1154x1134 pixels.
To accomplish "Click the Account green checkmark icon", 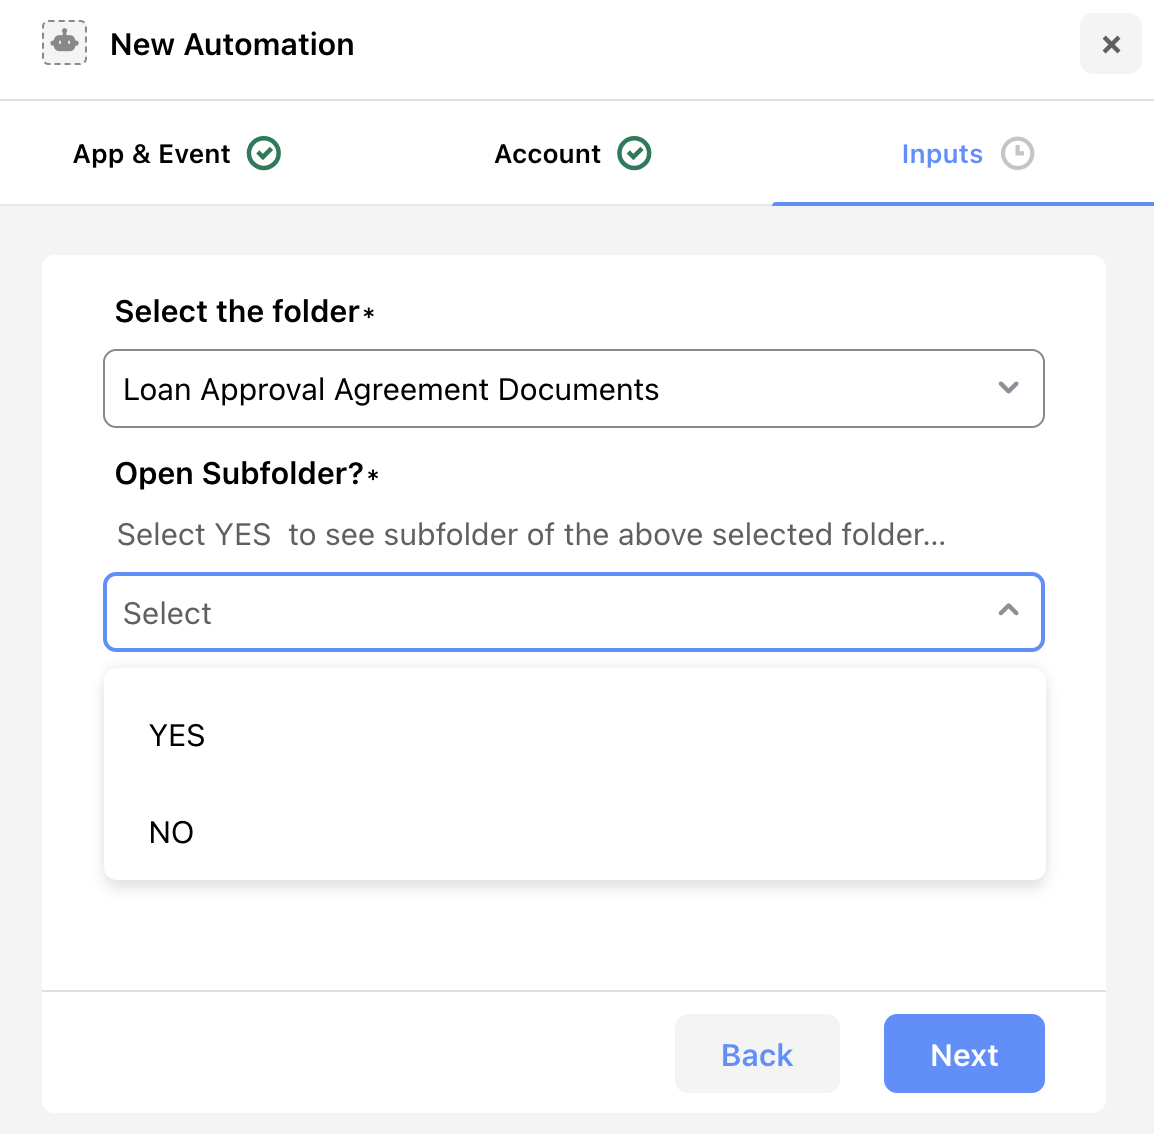I will tap(634, 153).
